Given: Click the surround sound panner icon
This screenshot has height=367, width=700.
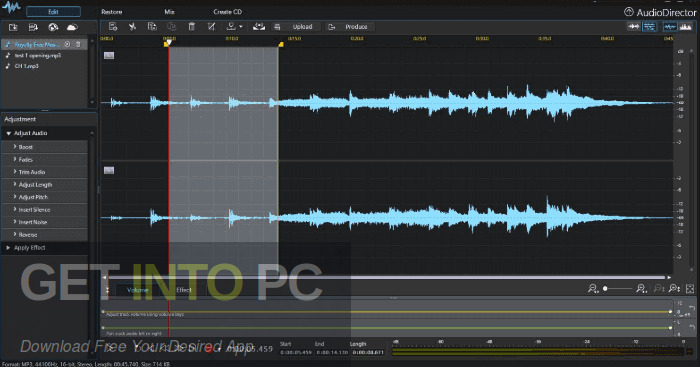Looking at the screenshot, I should pos(258,27).
